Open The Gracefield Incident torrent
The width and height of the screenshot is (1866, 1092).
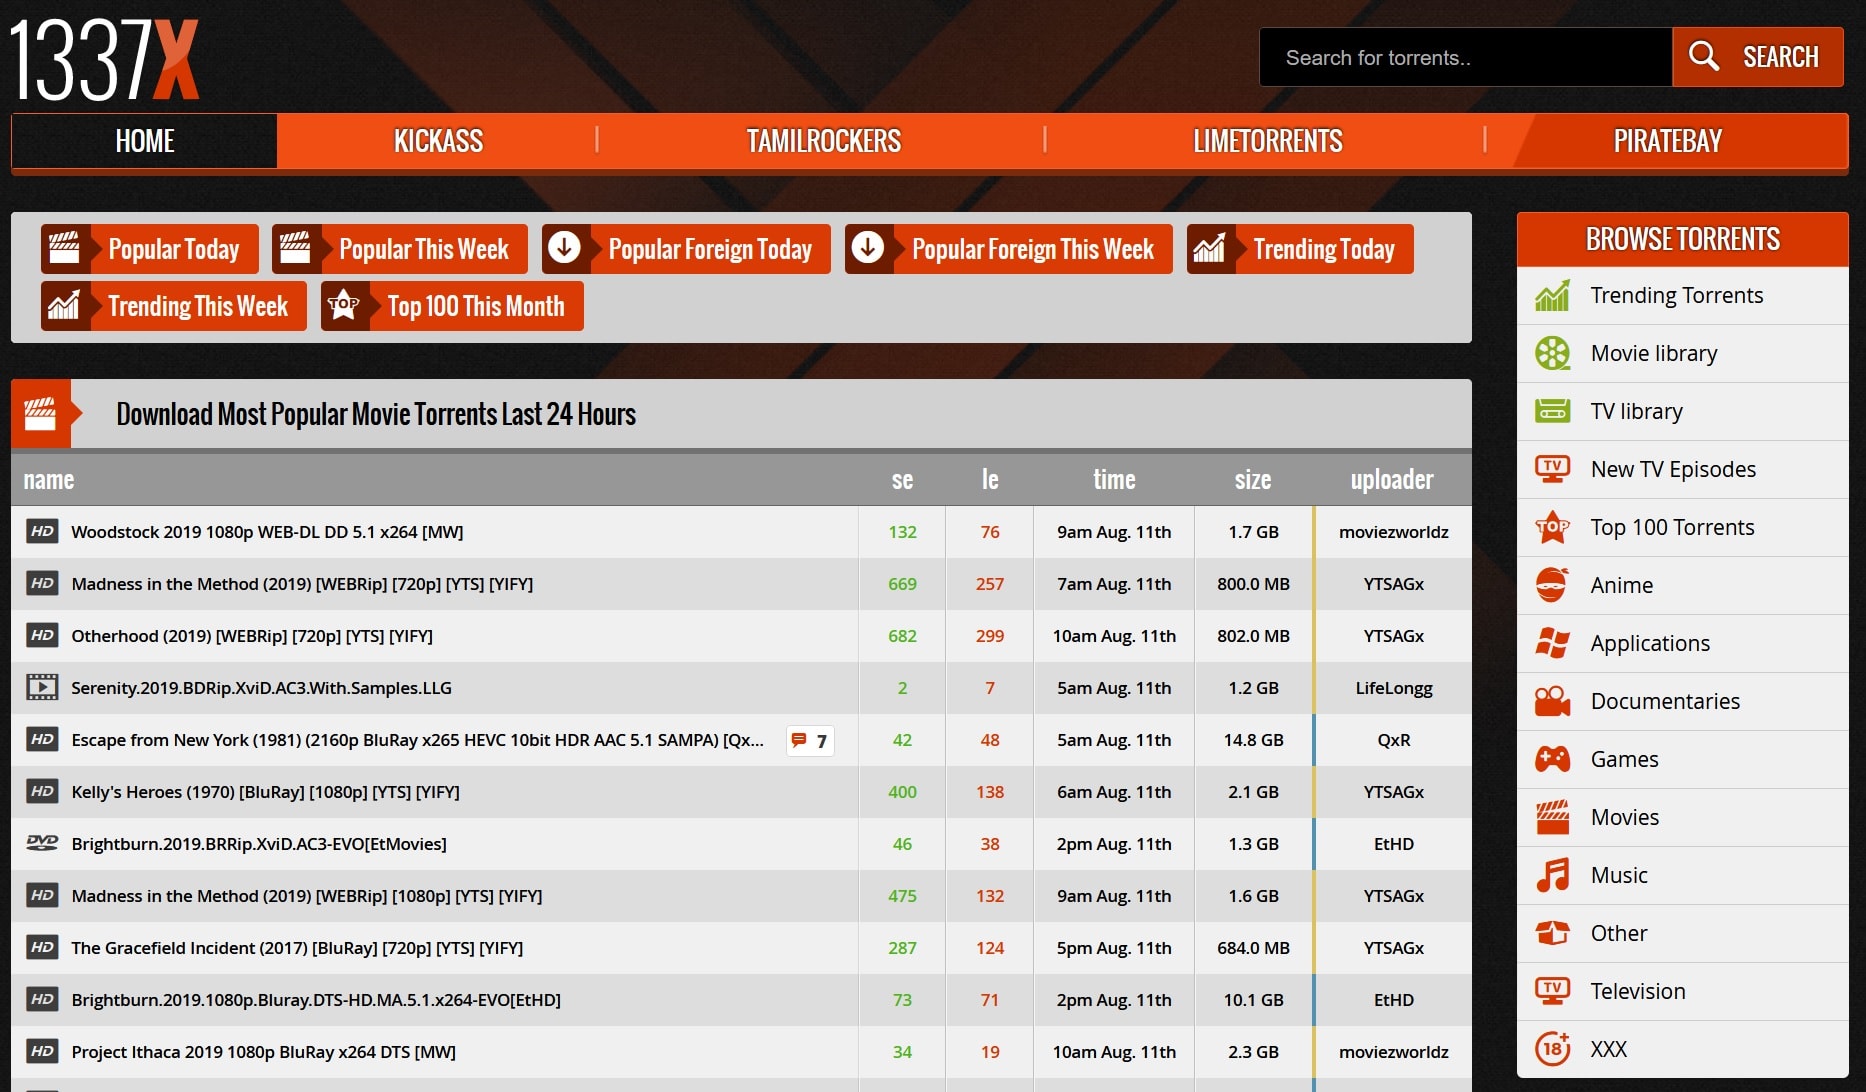click(297, 948)
